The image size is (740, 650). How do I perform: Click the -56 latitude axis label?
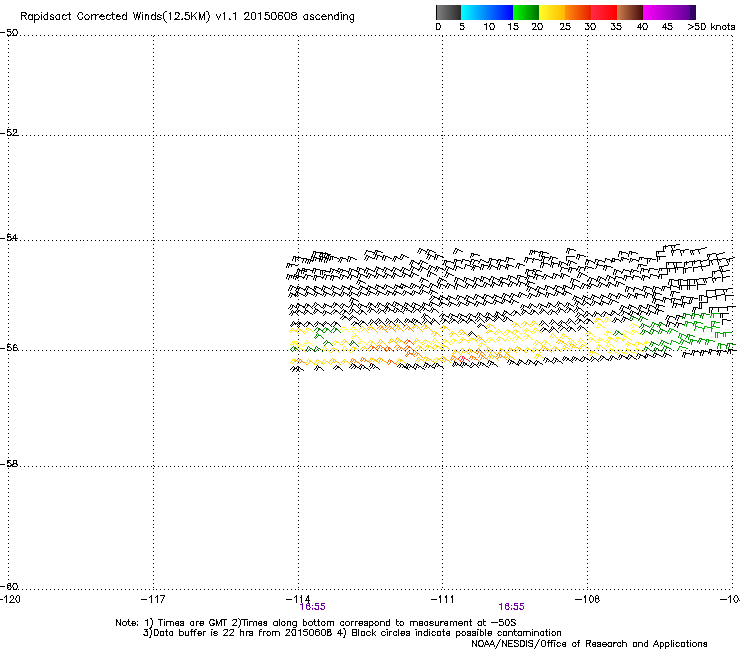point(9,347)
